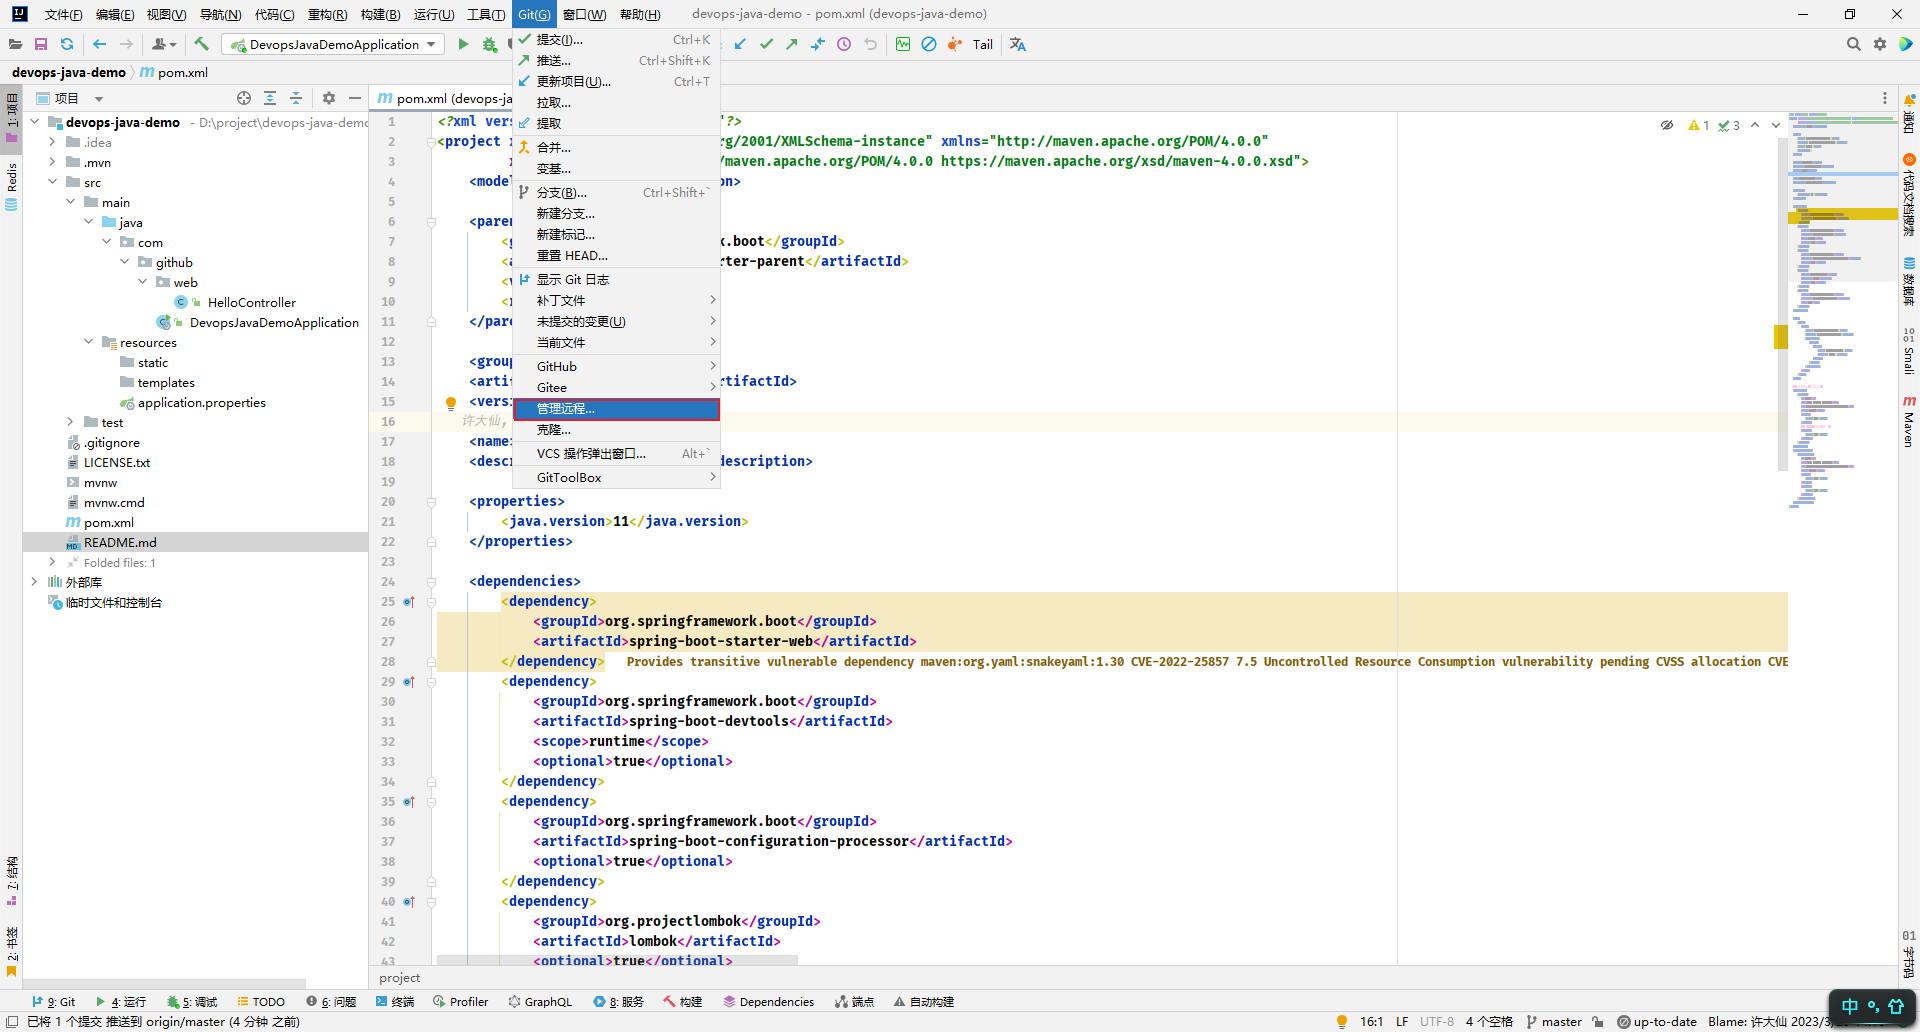This screenshot has width=1920, height=1032.
Task: Select HelloController class in tree
Action: coord(252,302)
